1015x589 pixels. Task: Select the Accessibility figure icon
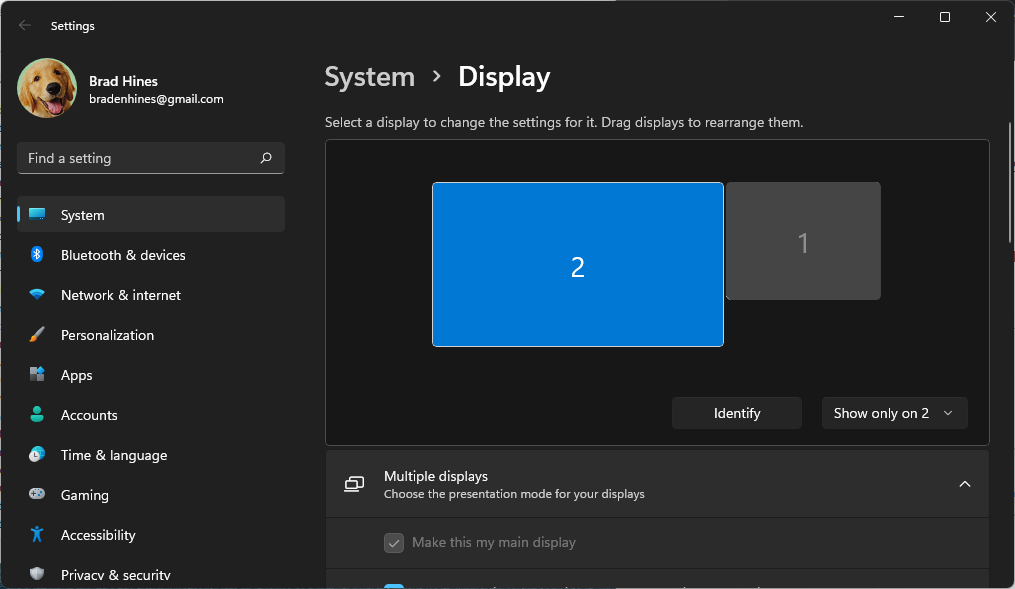coord(37,535)
